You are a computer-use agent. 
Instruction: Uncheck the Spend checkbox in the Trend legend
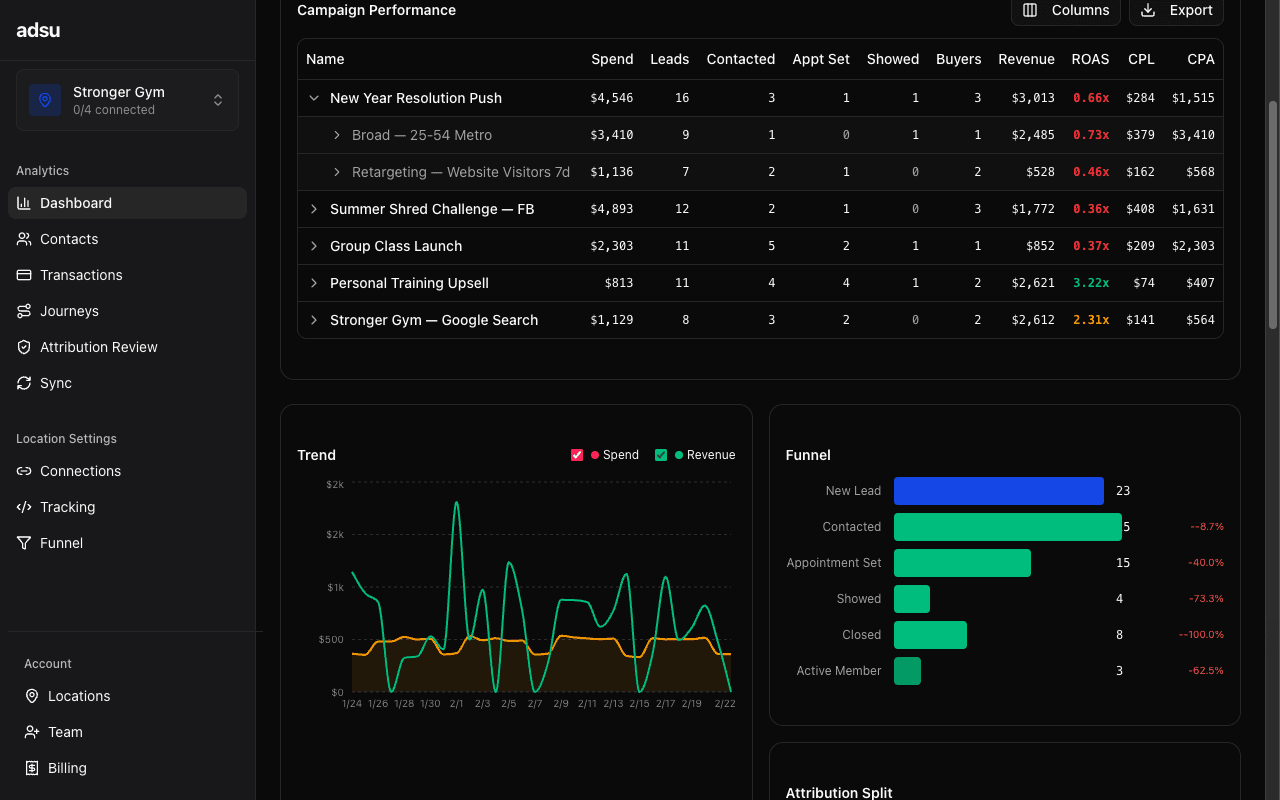pyautogui.click(x=577, y=454)
